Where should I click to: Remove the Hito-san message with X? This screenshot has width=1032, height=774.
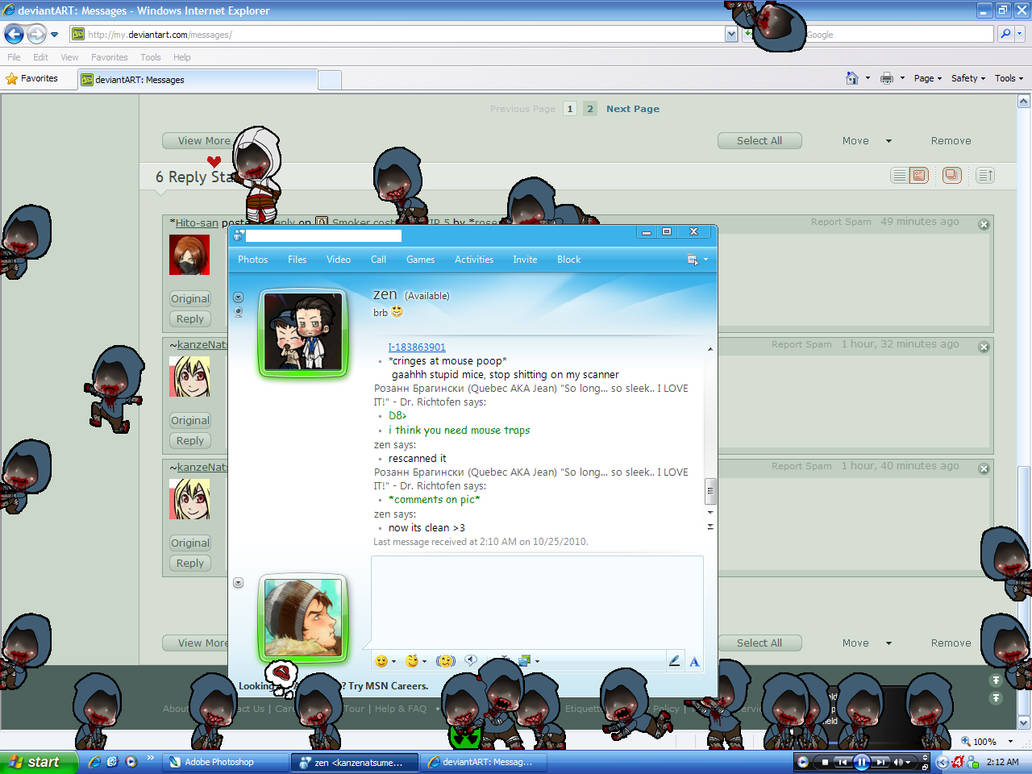click(x=983, y=224)
